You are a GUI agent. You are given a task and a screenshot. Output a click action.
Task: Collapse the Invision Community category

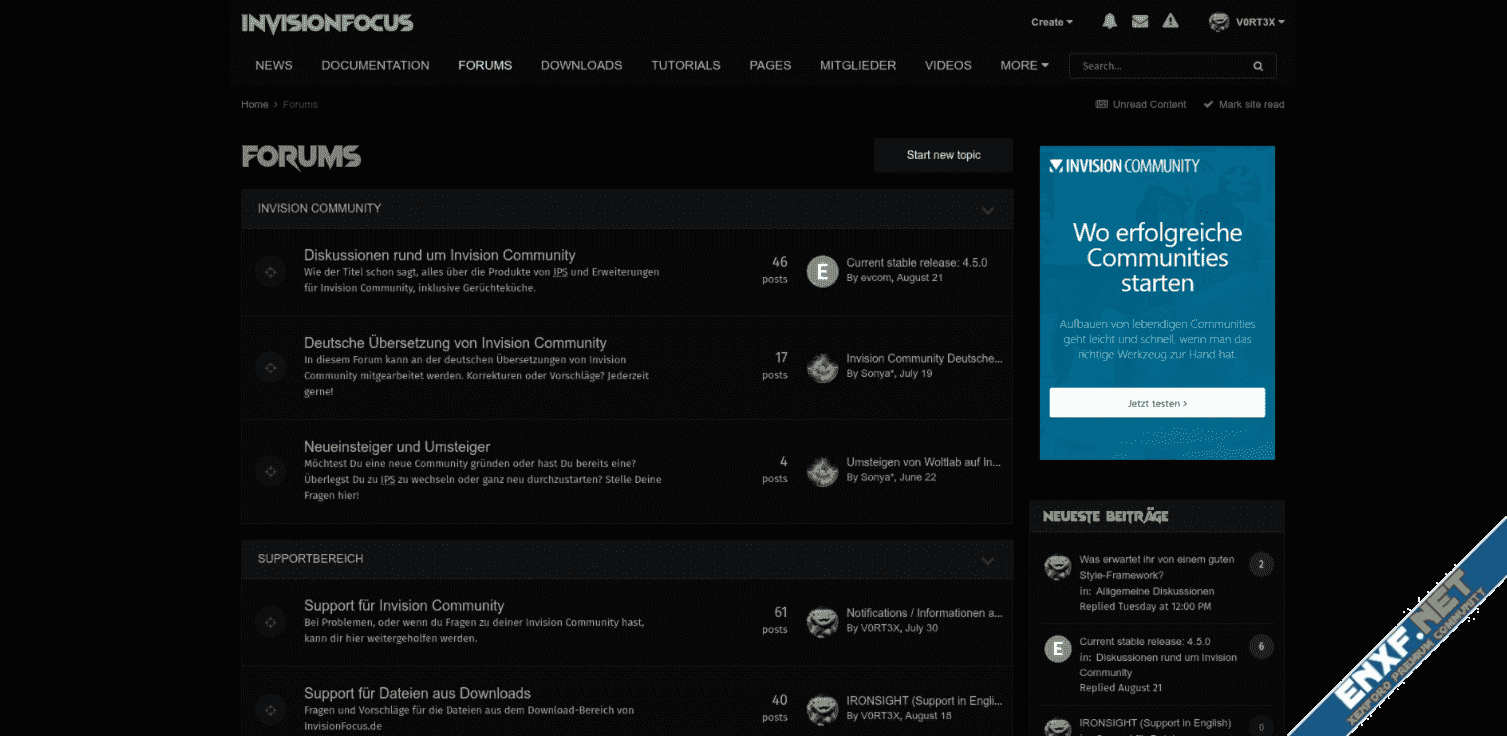coord(987,210)
